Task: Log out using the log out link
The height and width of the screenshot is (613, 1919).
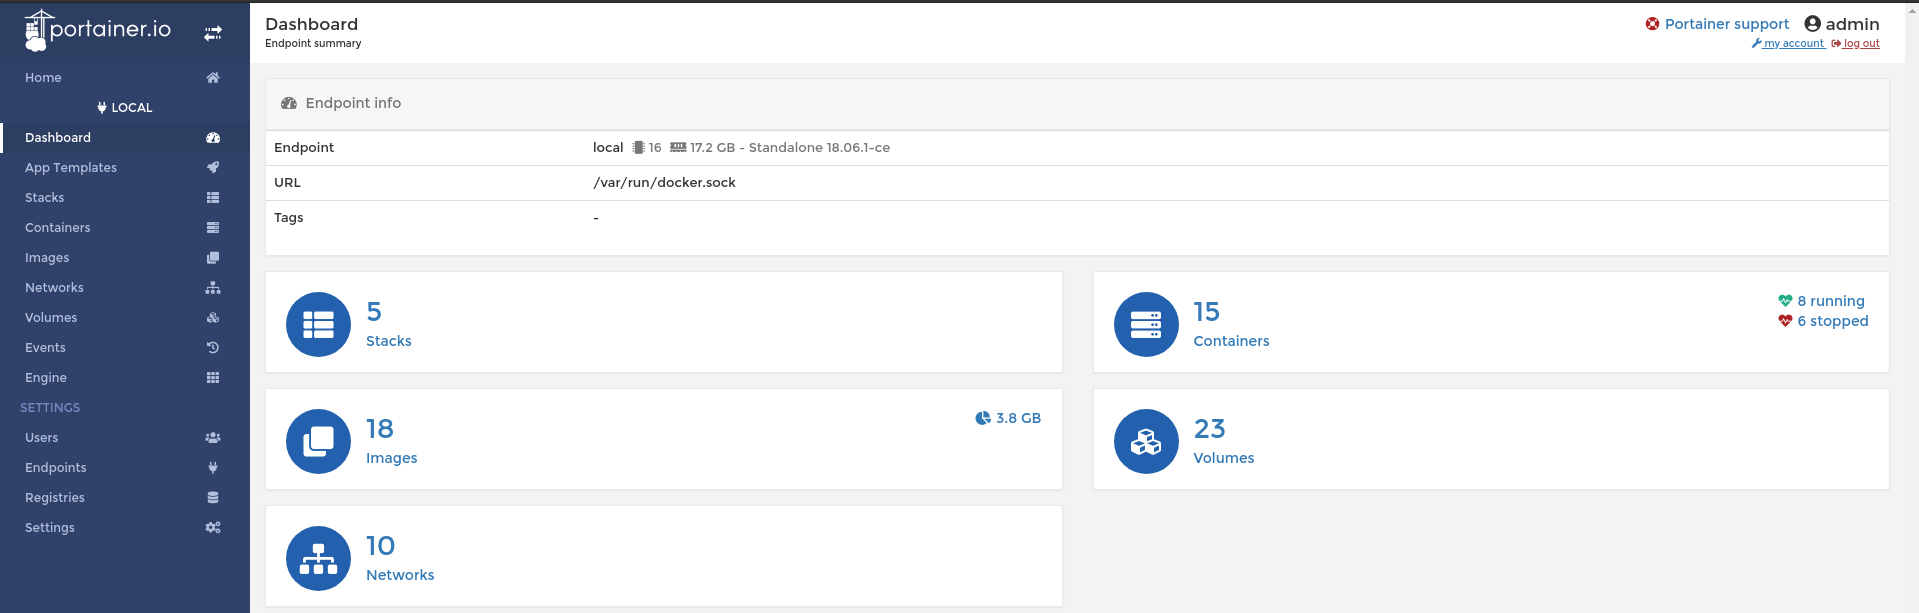Action: [x=1860, y=44]
